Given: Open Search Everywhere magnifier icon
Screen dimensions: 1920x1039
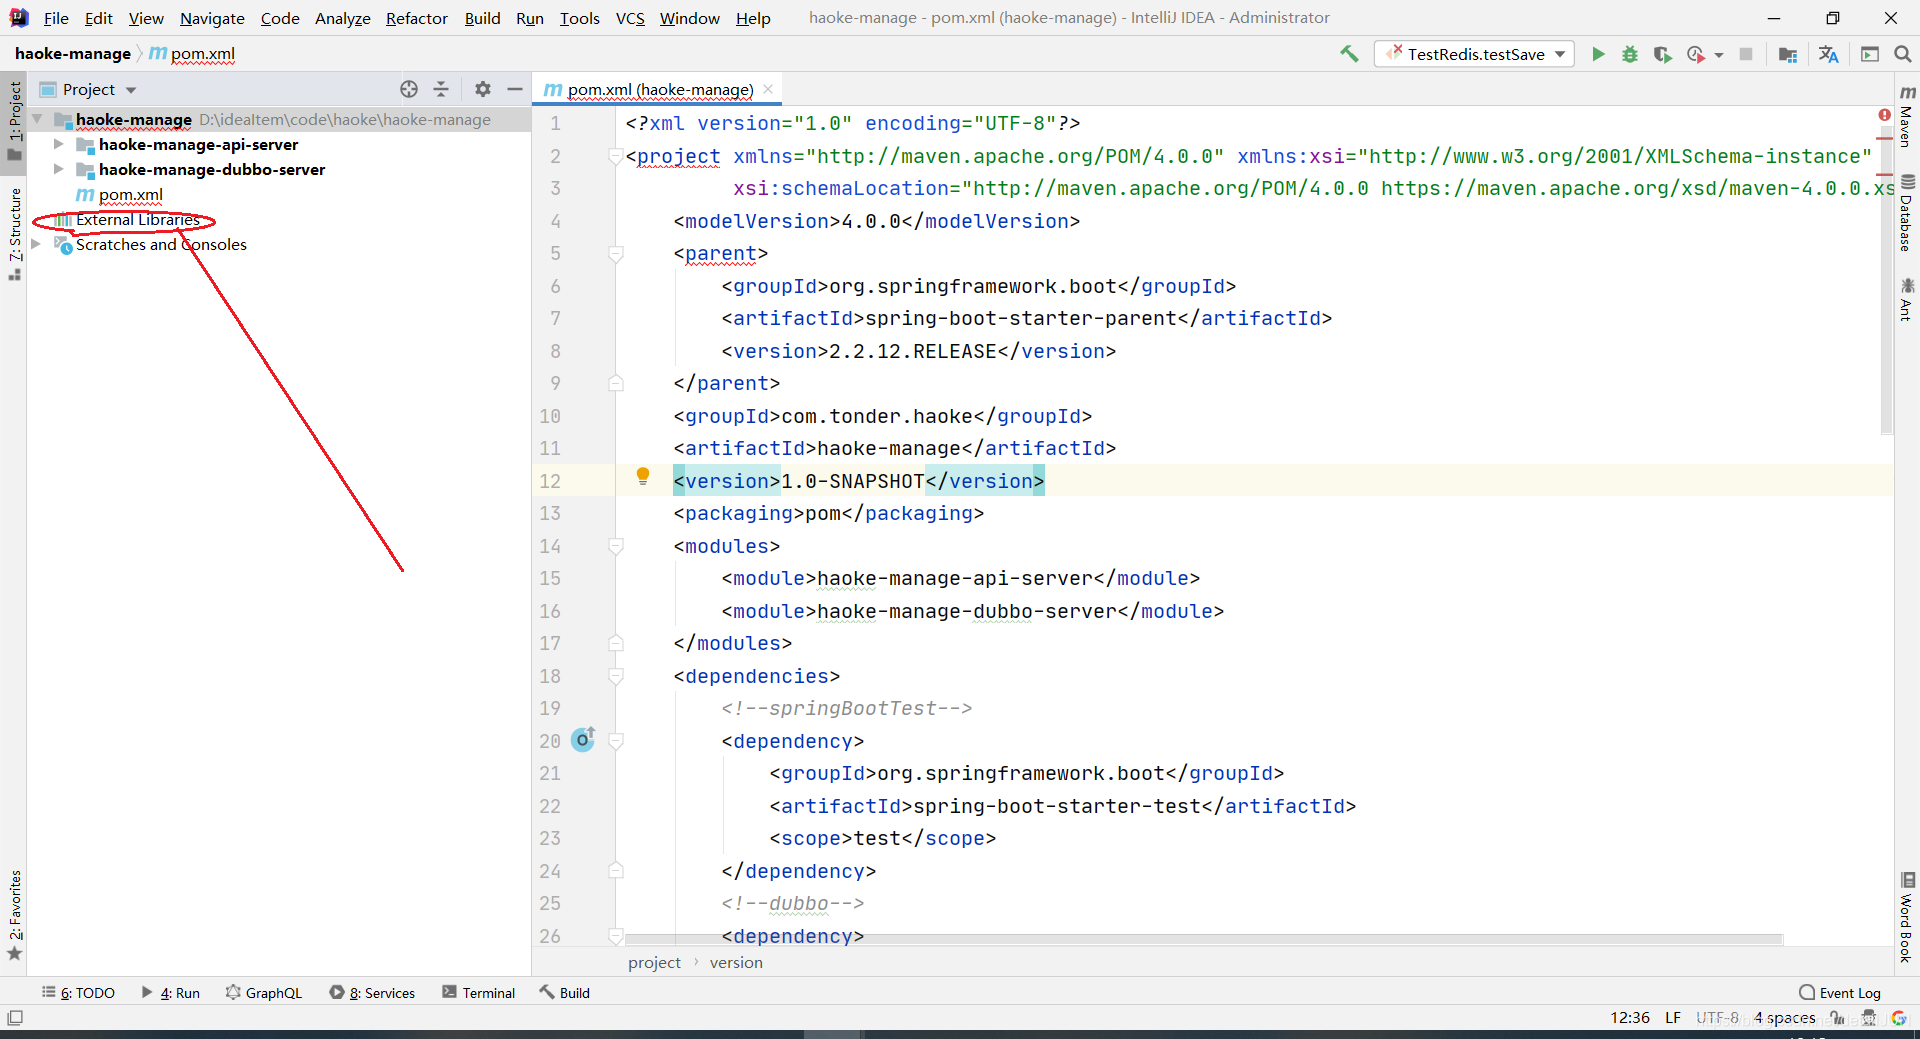Looking at the screenshot, I should (1903, 54).
